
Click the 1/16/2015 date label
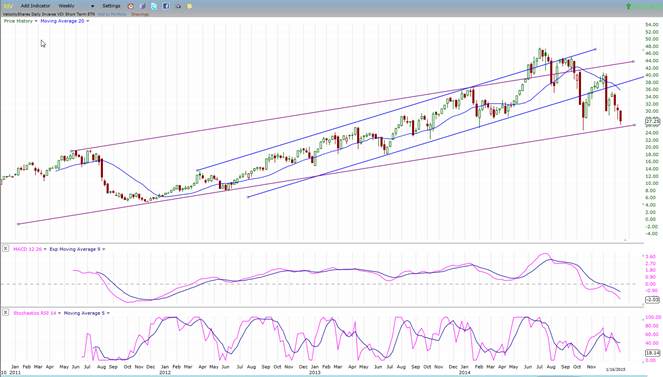pyautogui.click(x=615, y=369)
